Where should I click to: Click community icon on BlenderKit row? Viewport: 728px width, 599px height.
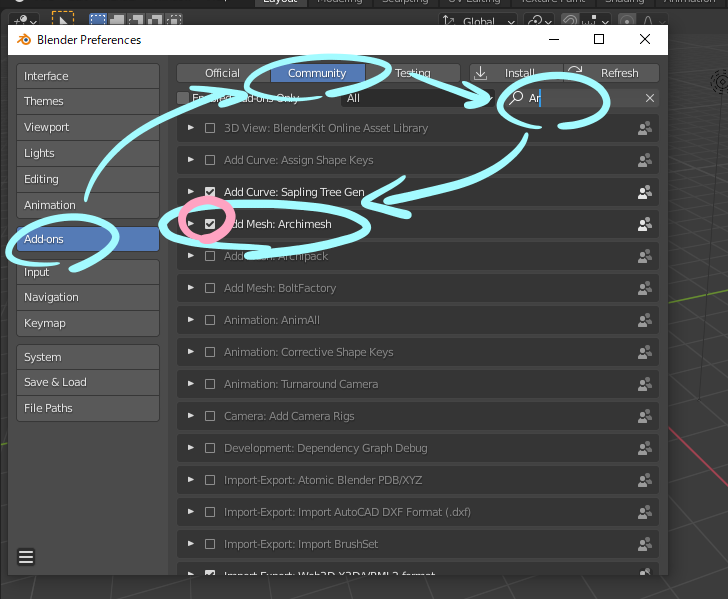click(x=645, y=128)
